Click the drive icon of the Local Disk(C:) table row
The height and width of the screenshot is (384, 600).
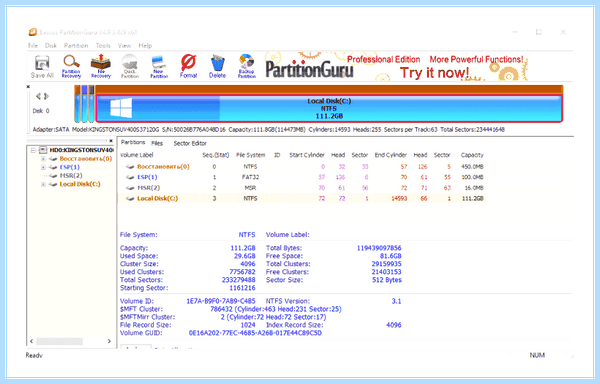130,199
